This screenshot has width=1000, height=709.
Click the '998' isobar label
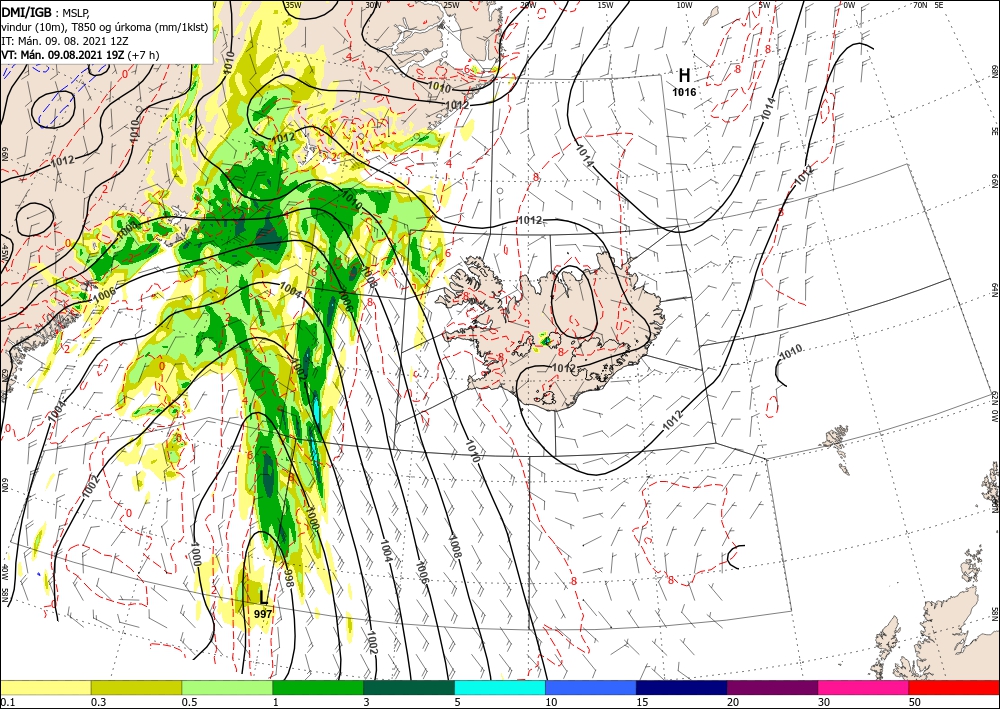pos(288,578)
